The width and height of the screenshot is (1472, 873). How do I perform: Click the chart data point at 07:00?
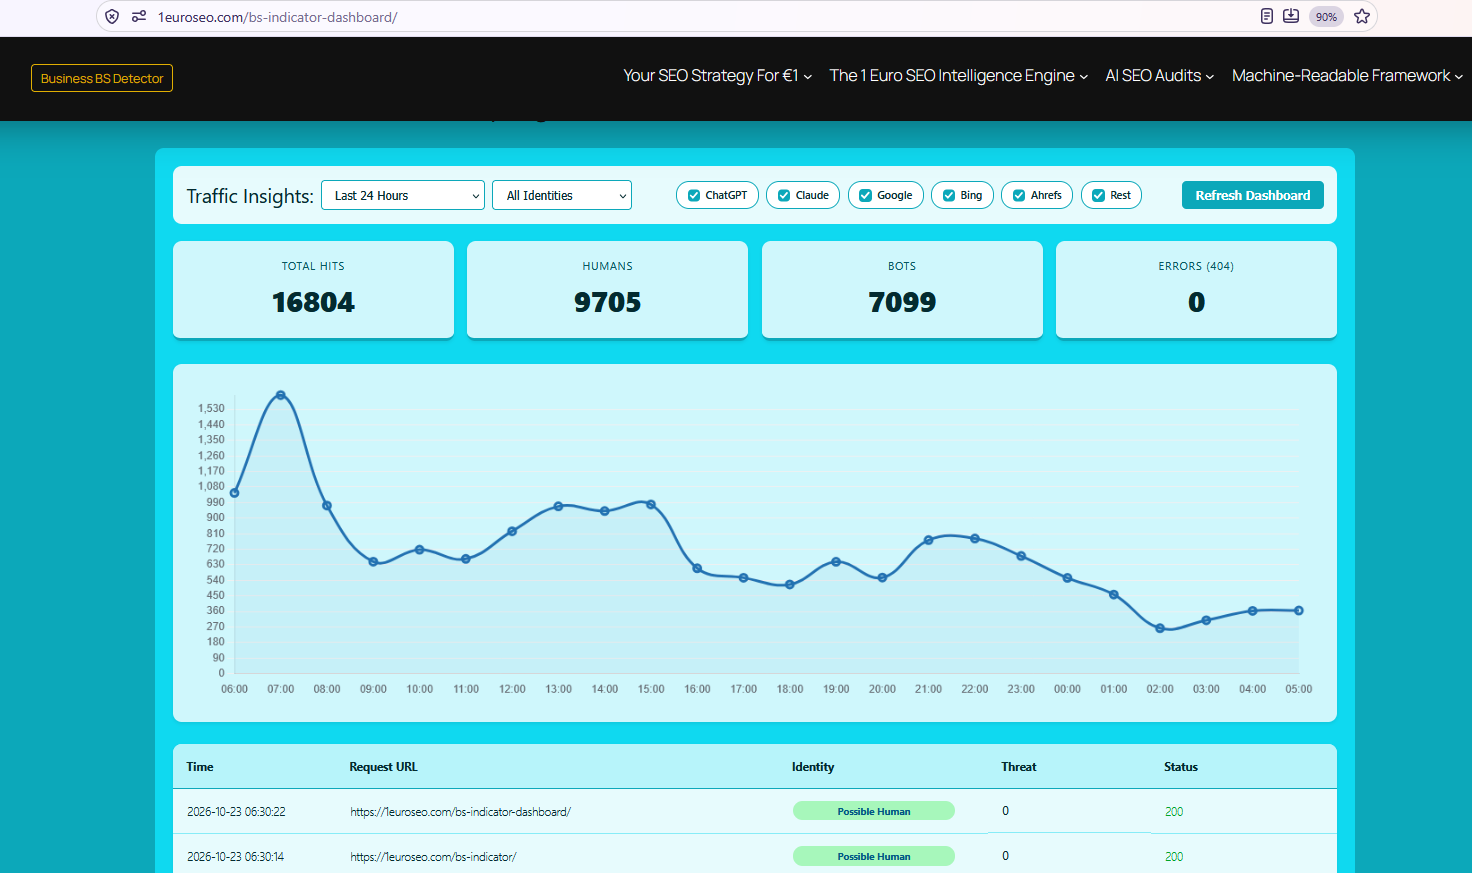(281, 395)
